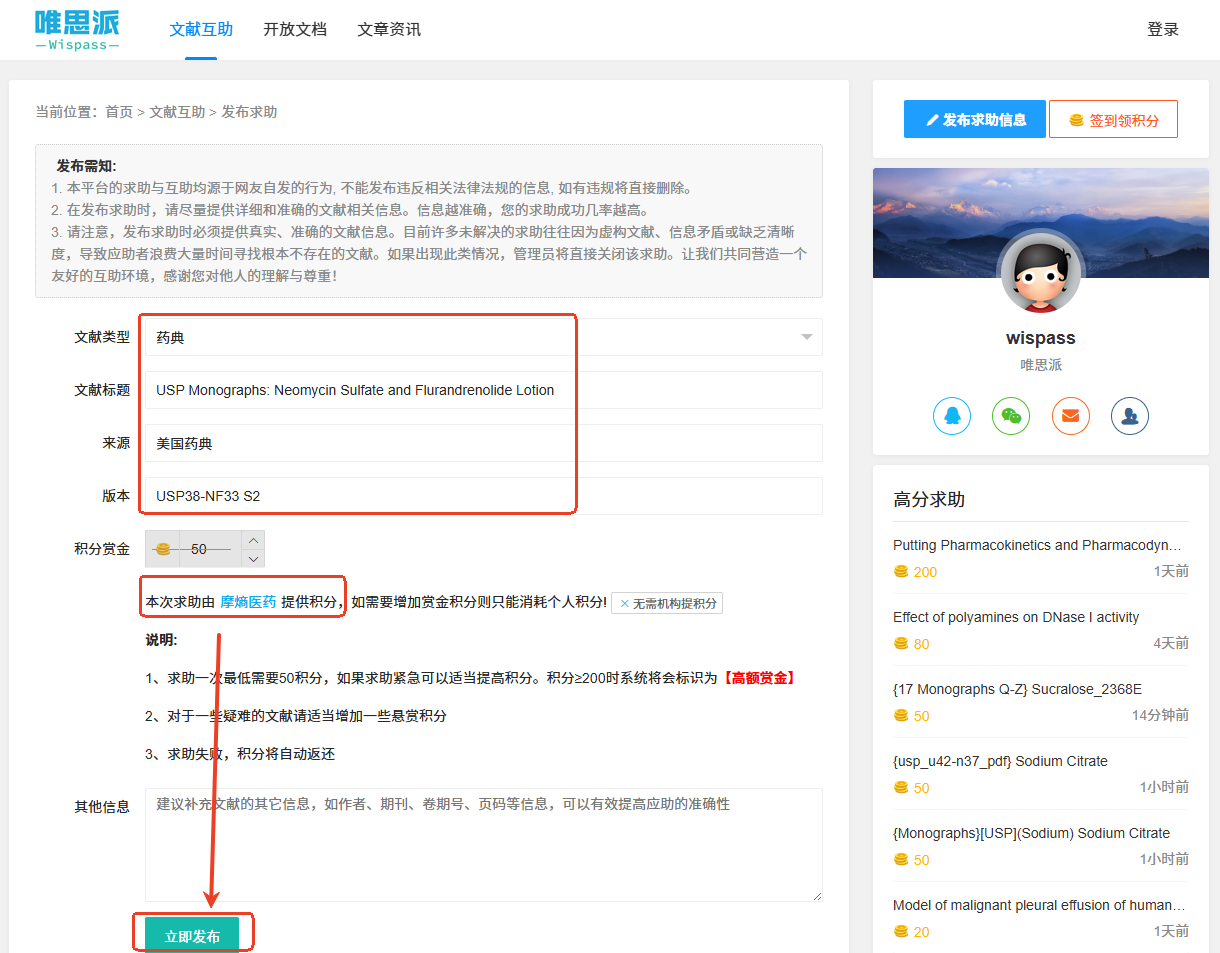This screenshot has height=953, width=1220.
Task: Click the pencil icon in 发布求助信息
Action: (933, 120)
